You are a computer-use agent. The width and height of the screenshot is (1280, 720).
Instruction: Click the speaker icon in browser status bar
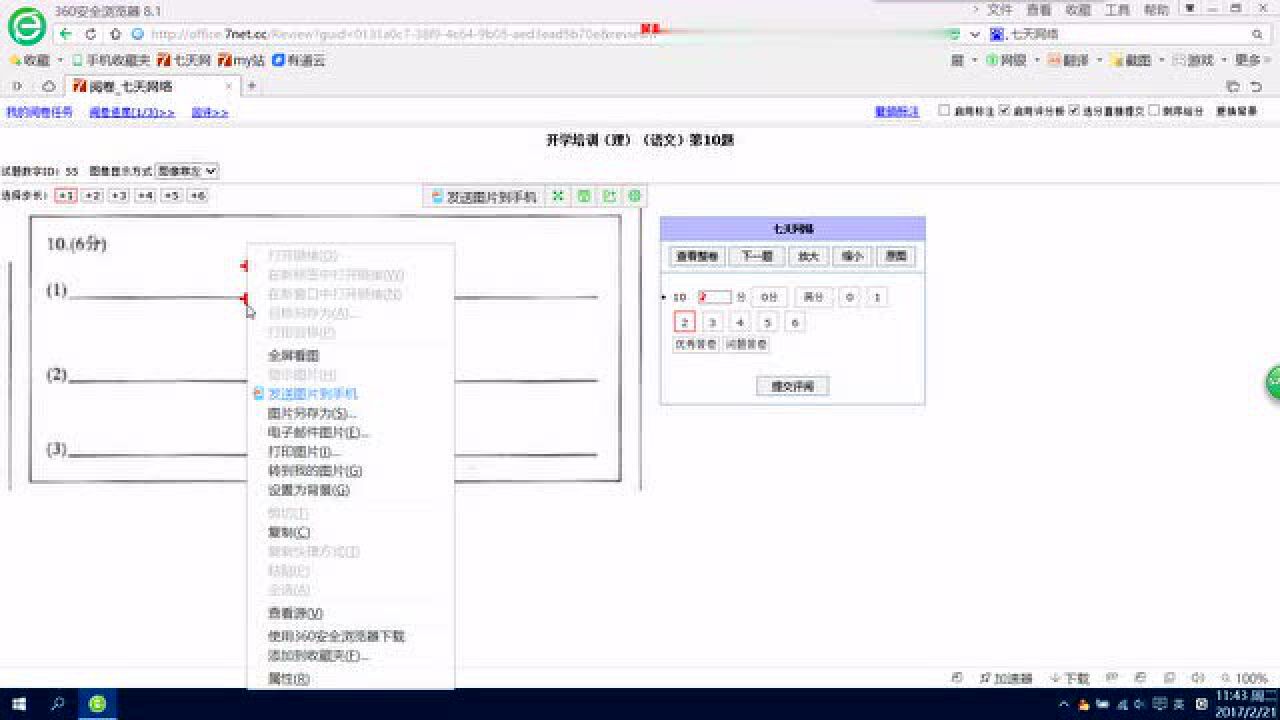[x=1196, y=678]
